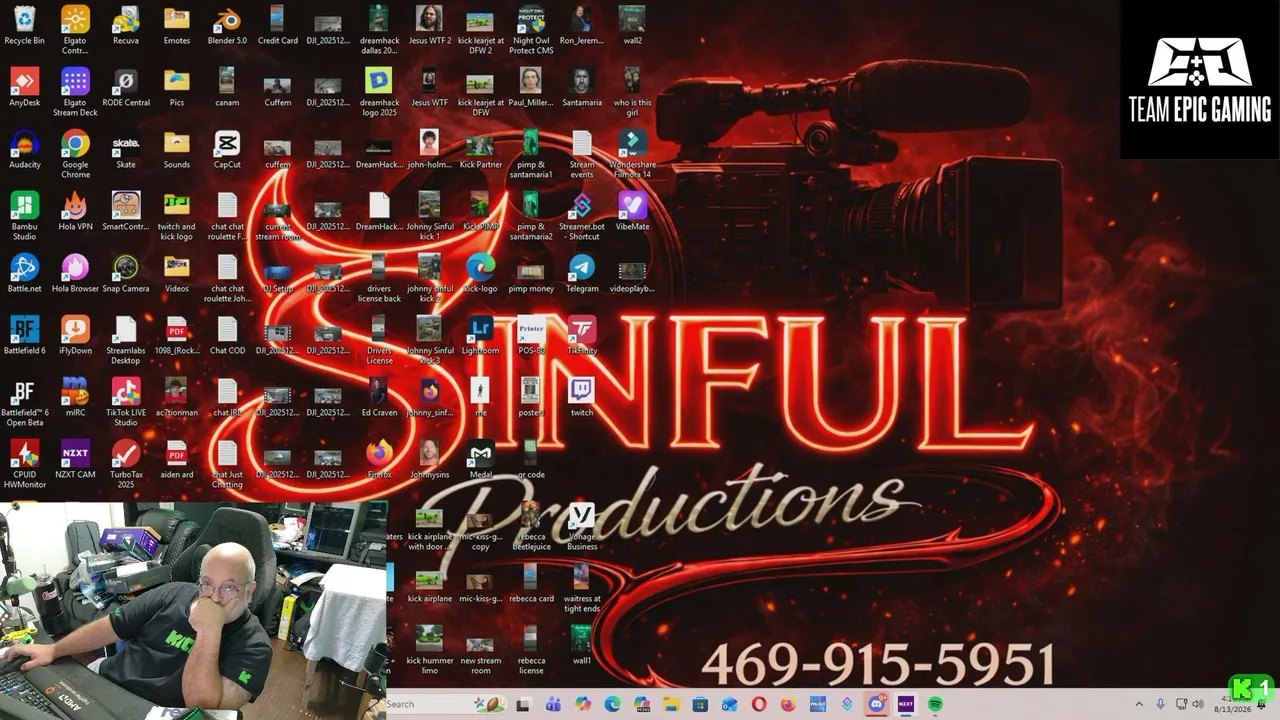
Task: Launch Telegram desktop shortcut
Action: (582, 274)
